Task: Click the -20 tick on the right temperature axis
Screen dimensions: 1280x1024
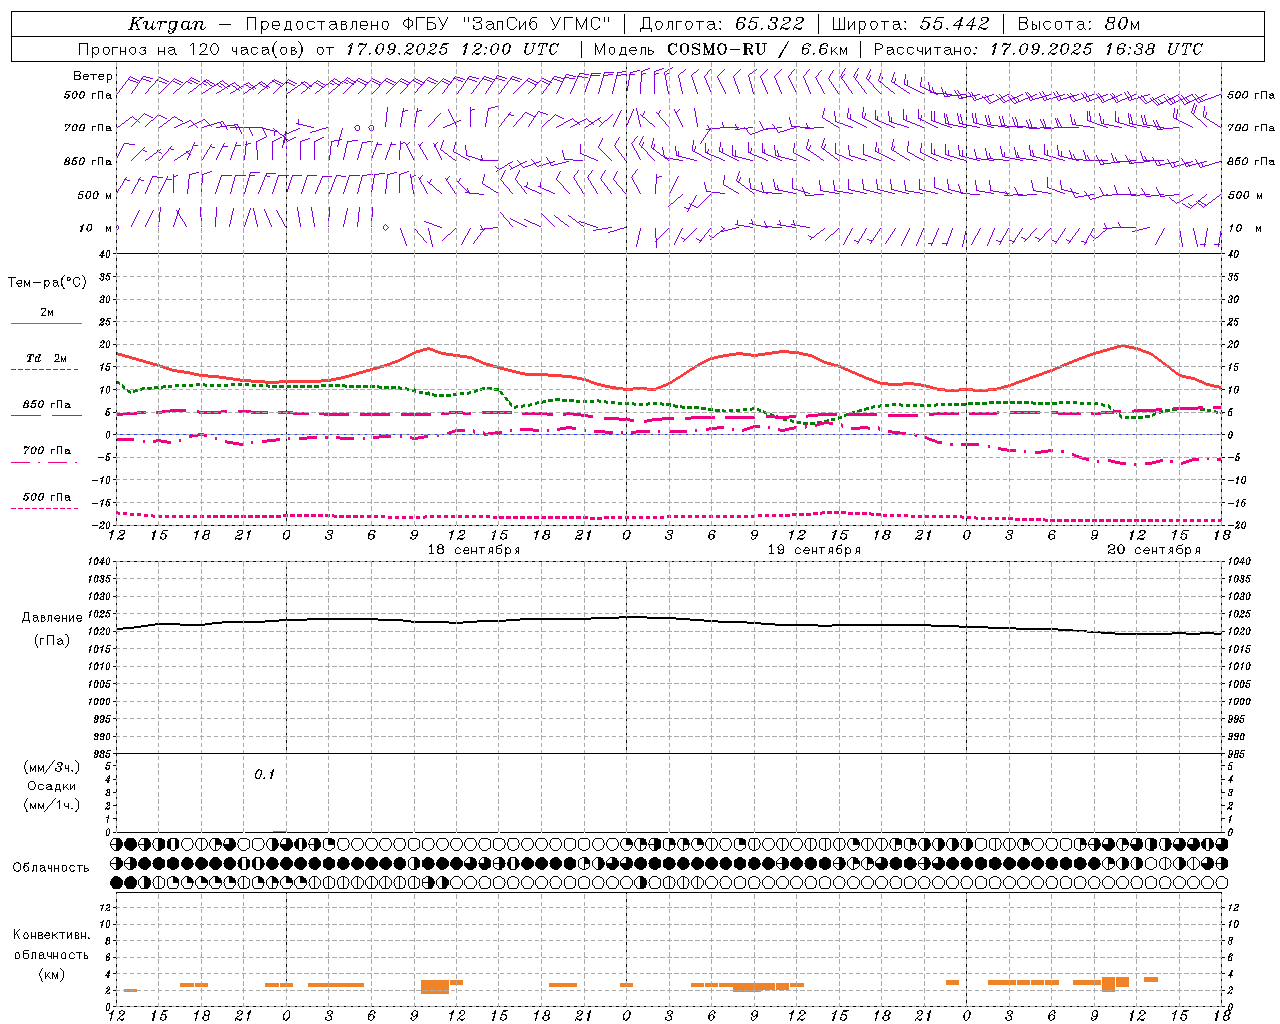Action: pyautogui.click(x=1237, y=526)
